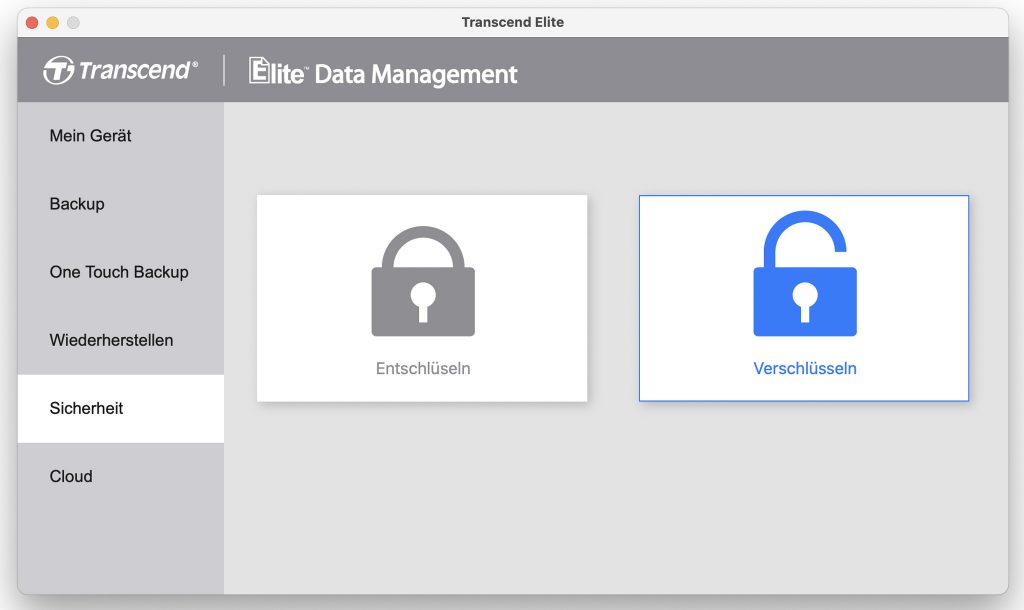Click the disabled gray zoom button
The image size is (1024, 610).
(x=74, y=23)
